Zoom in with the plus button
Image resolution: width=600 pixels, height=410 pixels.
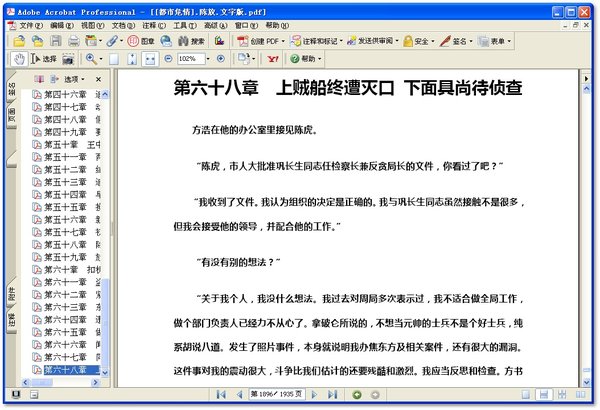click(x=220, y=59)
